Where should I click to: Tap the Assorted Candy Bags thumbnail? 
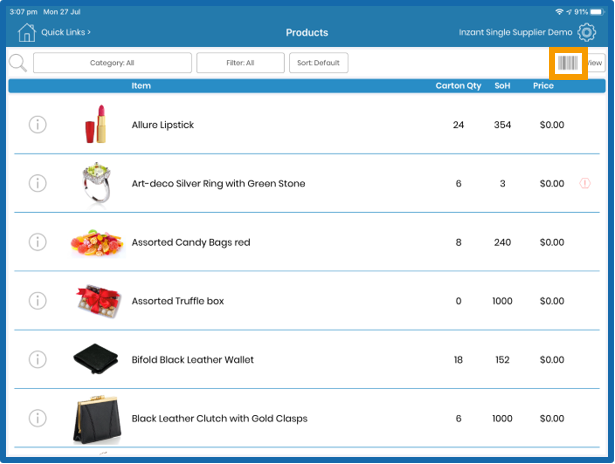click(97, 242)
